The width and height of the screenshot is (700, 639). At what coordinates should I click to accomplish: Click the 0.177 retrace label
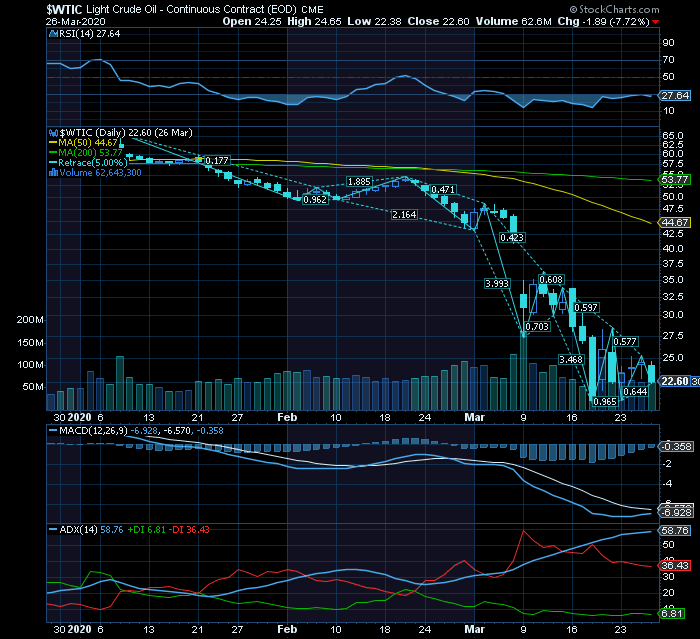point(217,160)
